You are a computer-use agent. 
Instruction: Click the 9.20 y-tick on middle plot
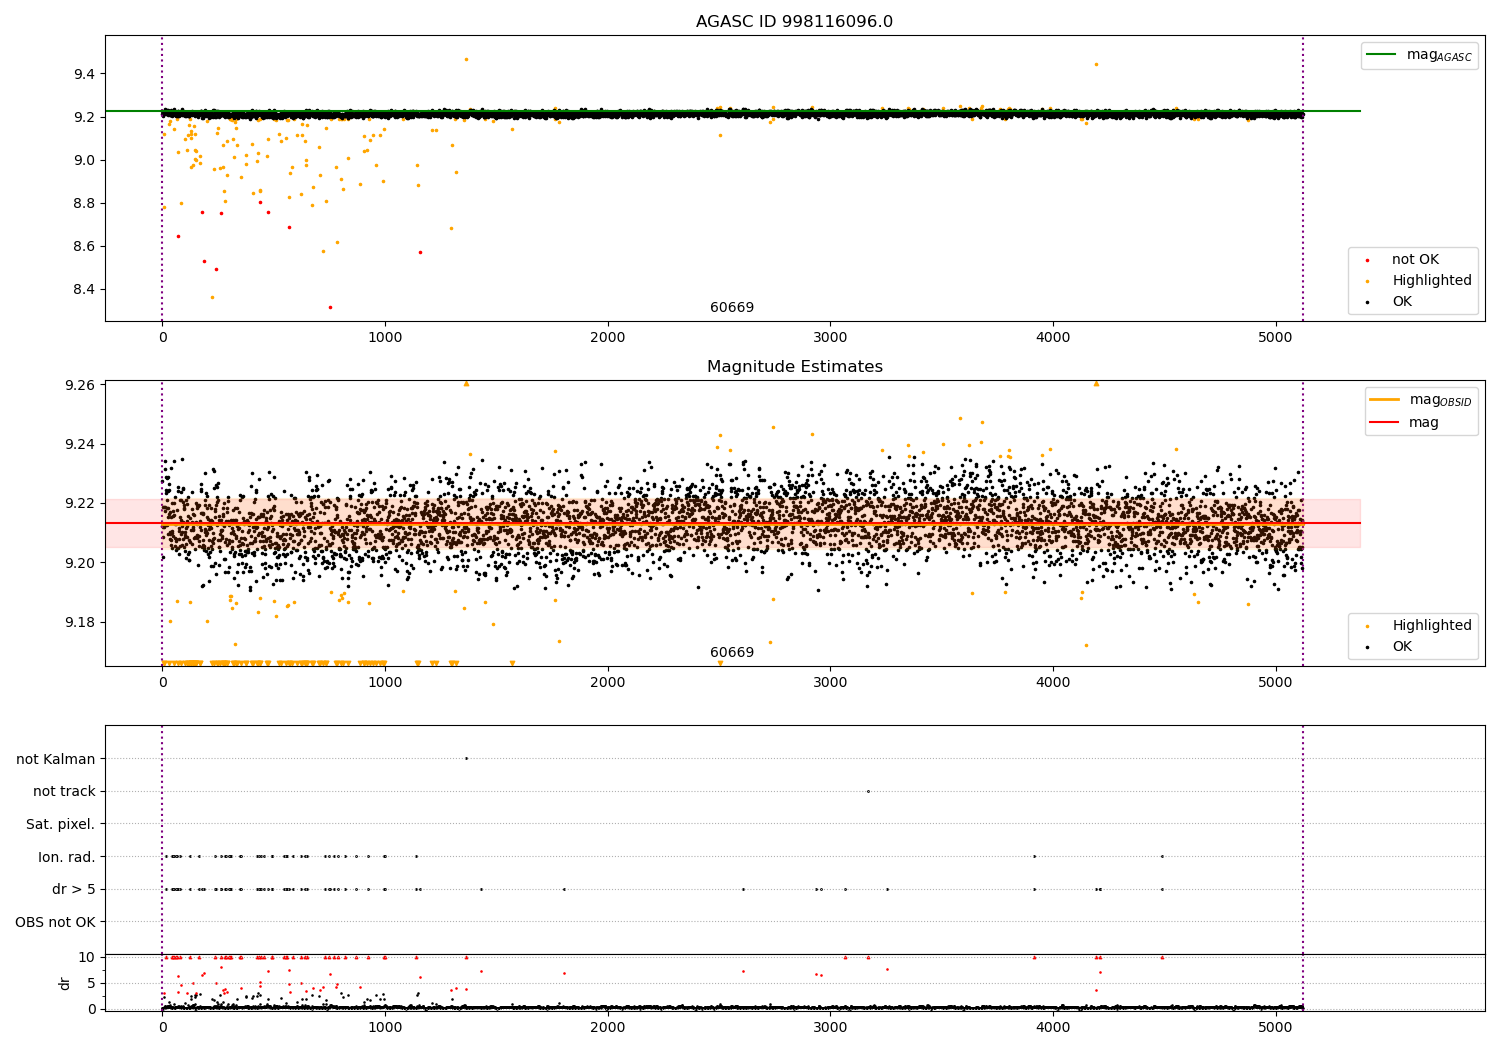pyautogui.click(x=80, y=564)
